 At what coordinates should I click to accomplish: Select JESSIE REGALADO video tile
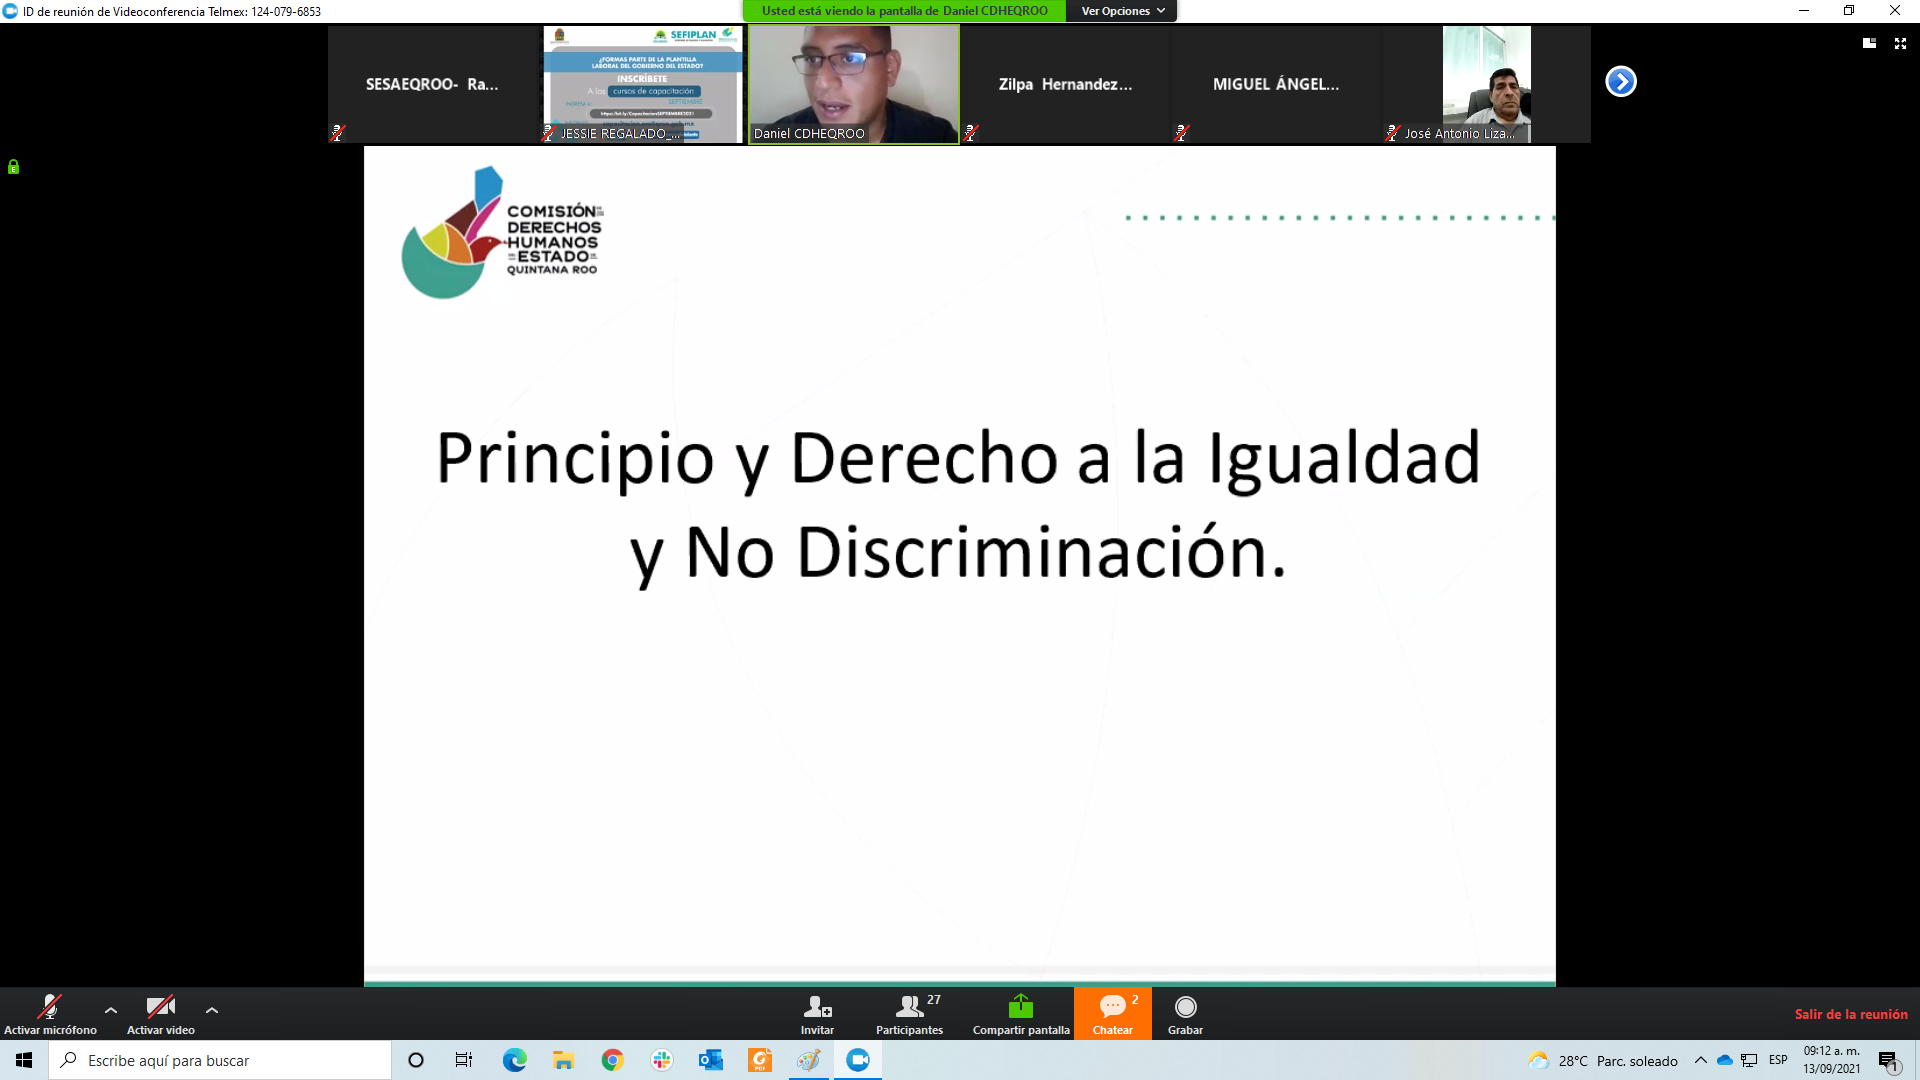[x=643, y=85]
